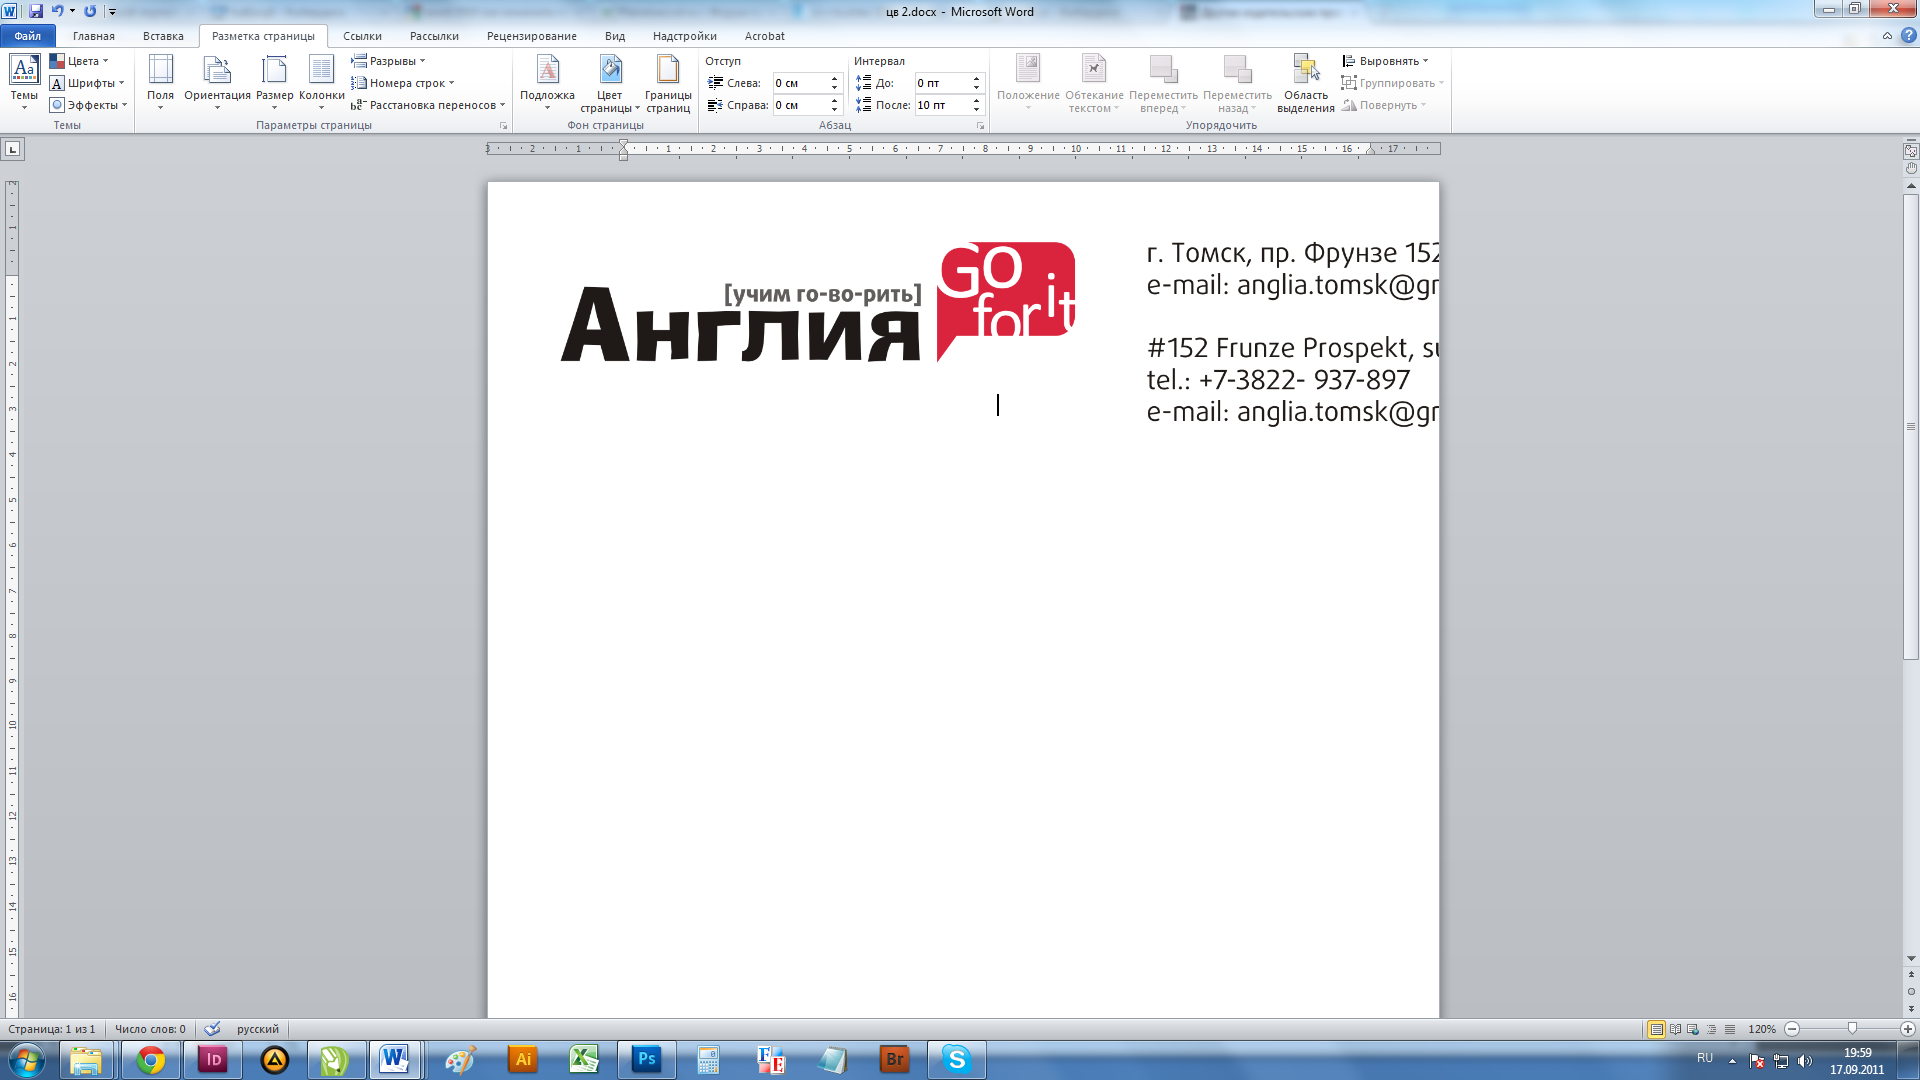The width and height of the screenshot is (1920, 1080).
Task: Click the Undo icon in Quick Access
Action: [57, 11]
